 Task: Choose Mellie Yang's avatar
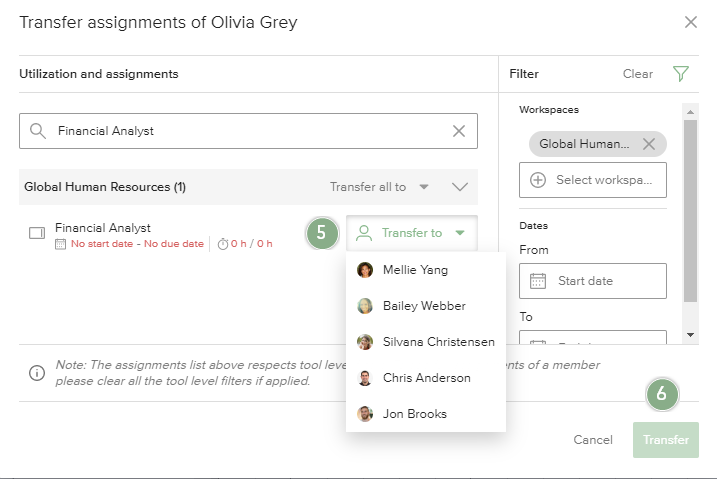pos(365,270)
